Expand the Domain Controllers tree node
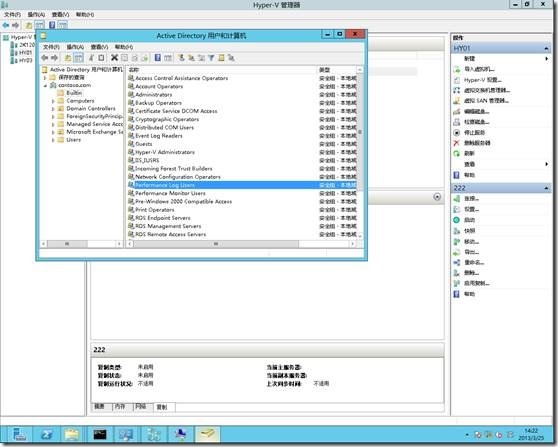This screenshot has height=447, width=558. point(53,109)
